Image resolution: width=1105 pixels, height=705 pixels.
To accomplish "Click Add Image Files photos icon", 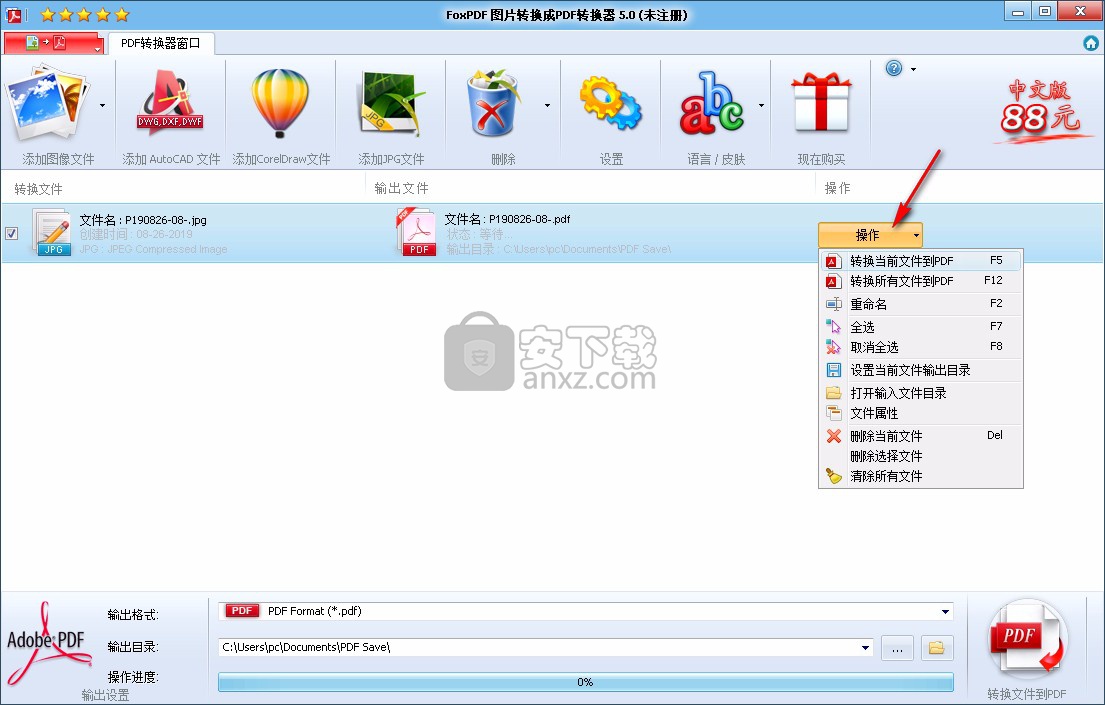I will coord(47,102).
